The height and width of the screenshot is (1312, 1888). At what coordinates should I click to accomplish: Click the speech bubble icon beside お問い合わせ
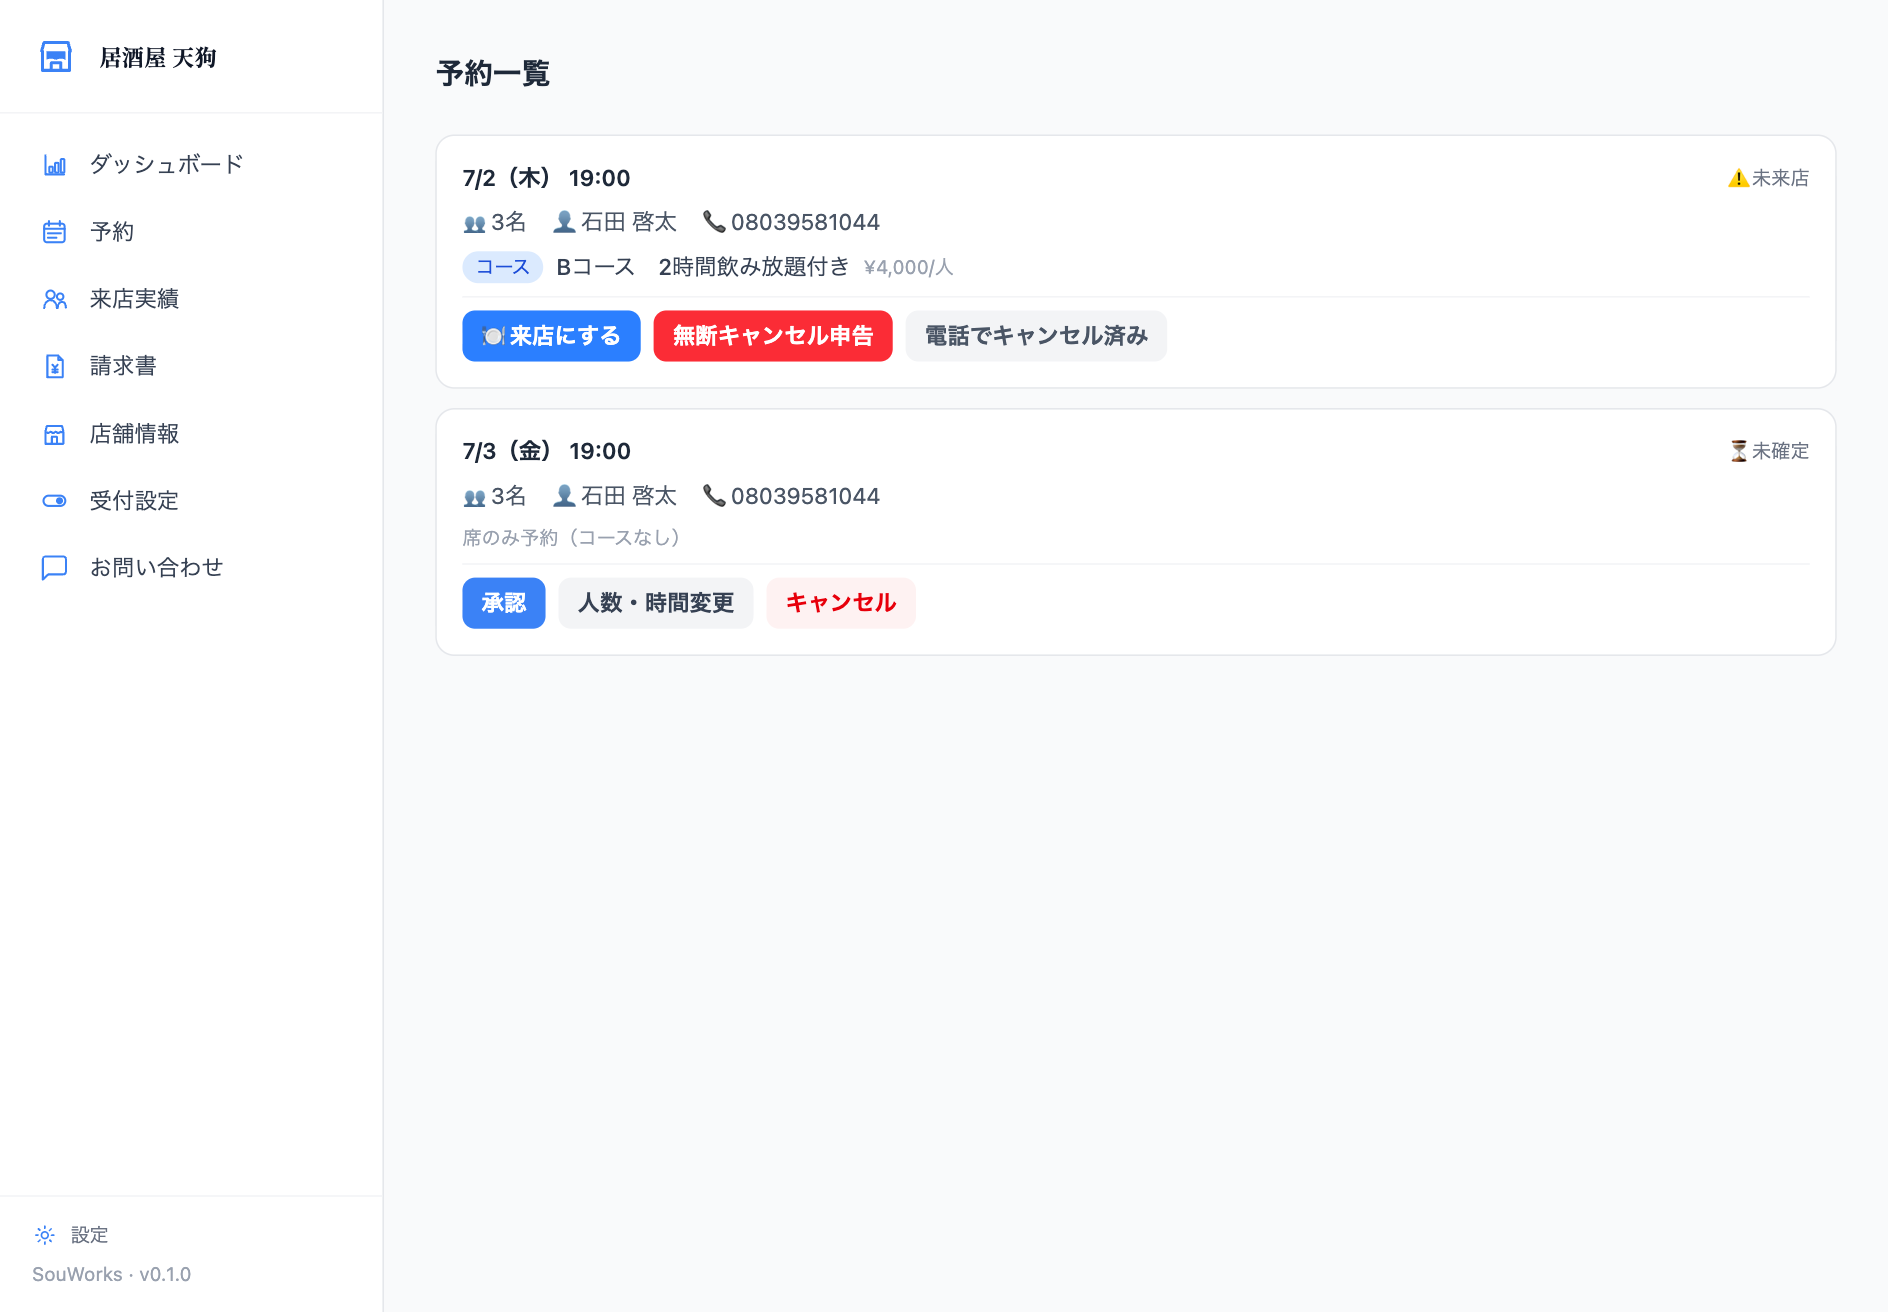point(55,568)
